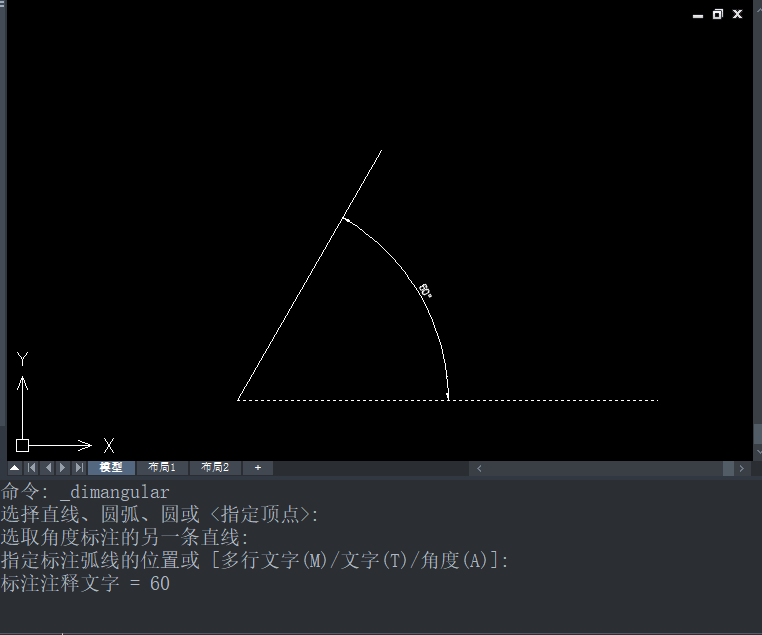Switch to the 模型 model tab
This screenshot has height=635, width=762.
[111, 467]
